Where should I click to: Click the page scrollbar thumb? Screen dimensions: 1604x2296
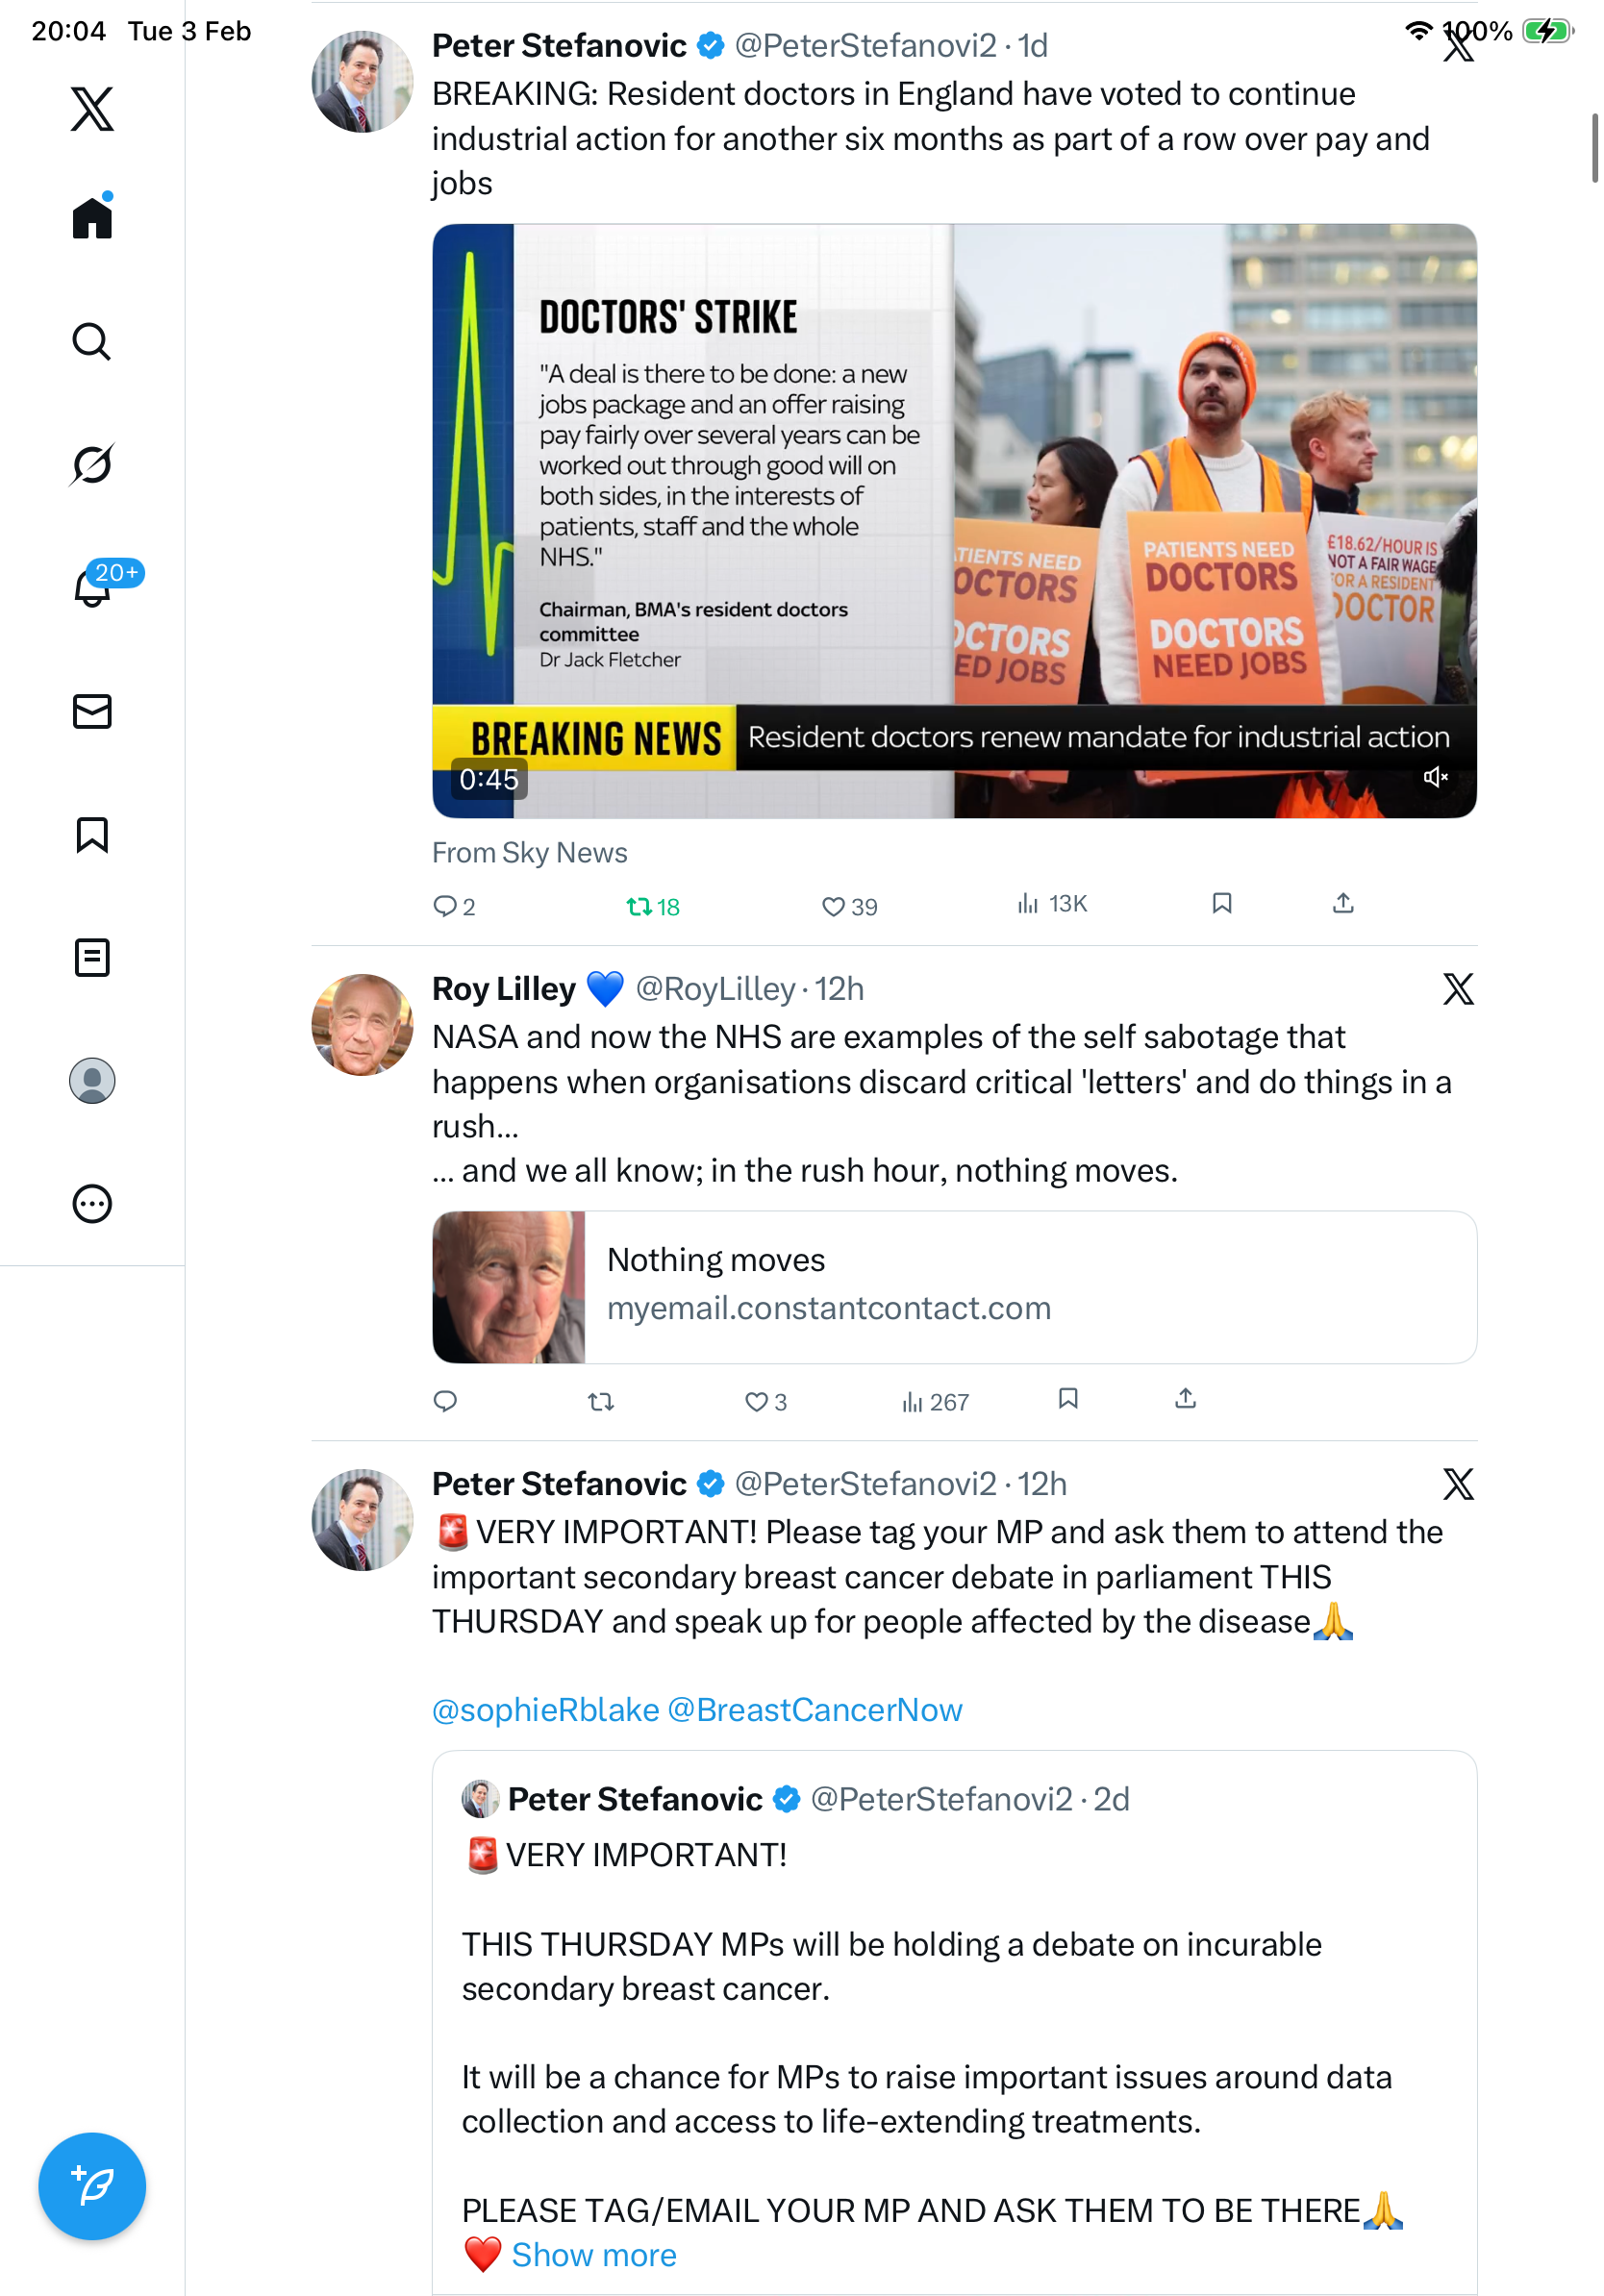tap(1594, 148)
